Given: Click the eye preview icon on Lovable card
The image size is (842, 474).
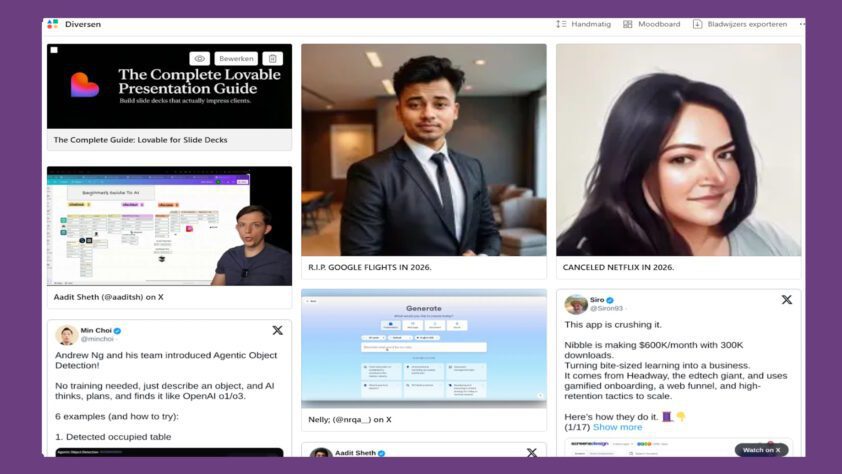Looking at the screenshot, I should (200, 59).
